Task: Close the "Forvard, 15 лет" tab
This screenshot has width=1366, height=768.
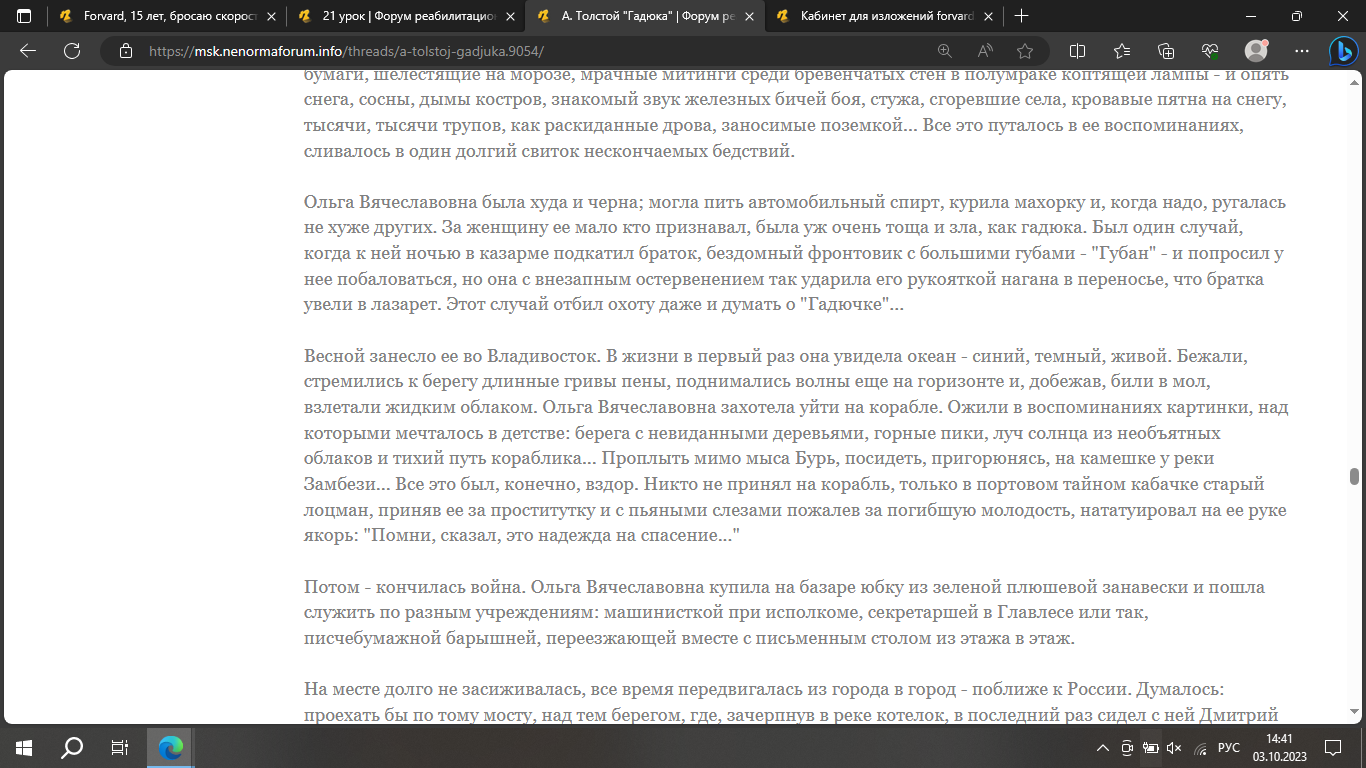Action: coord(270,16)
